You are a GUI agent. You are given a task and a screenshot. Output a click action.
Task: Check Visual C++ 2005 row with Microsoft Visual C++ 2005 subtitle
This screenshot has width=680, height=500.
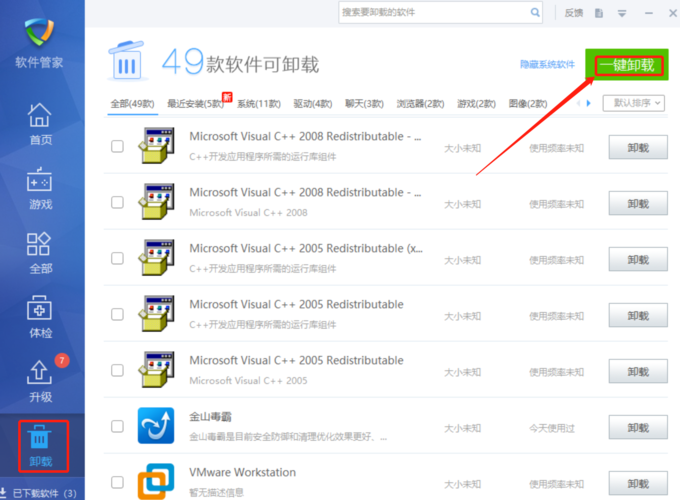tap(117, 370)
